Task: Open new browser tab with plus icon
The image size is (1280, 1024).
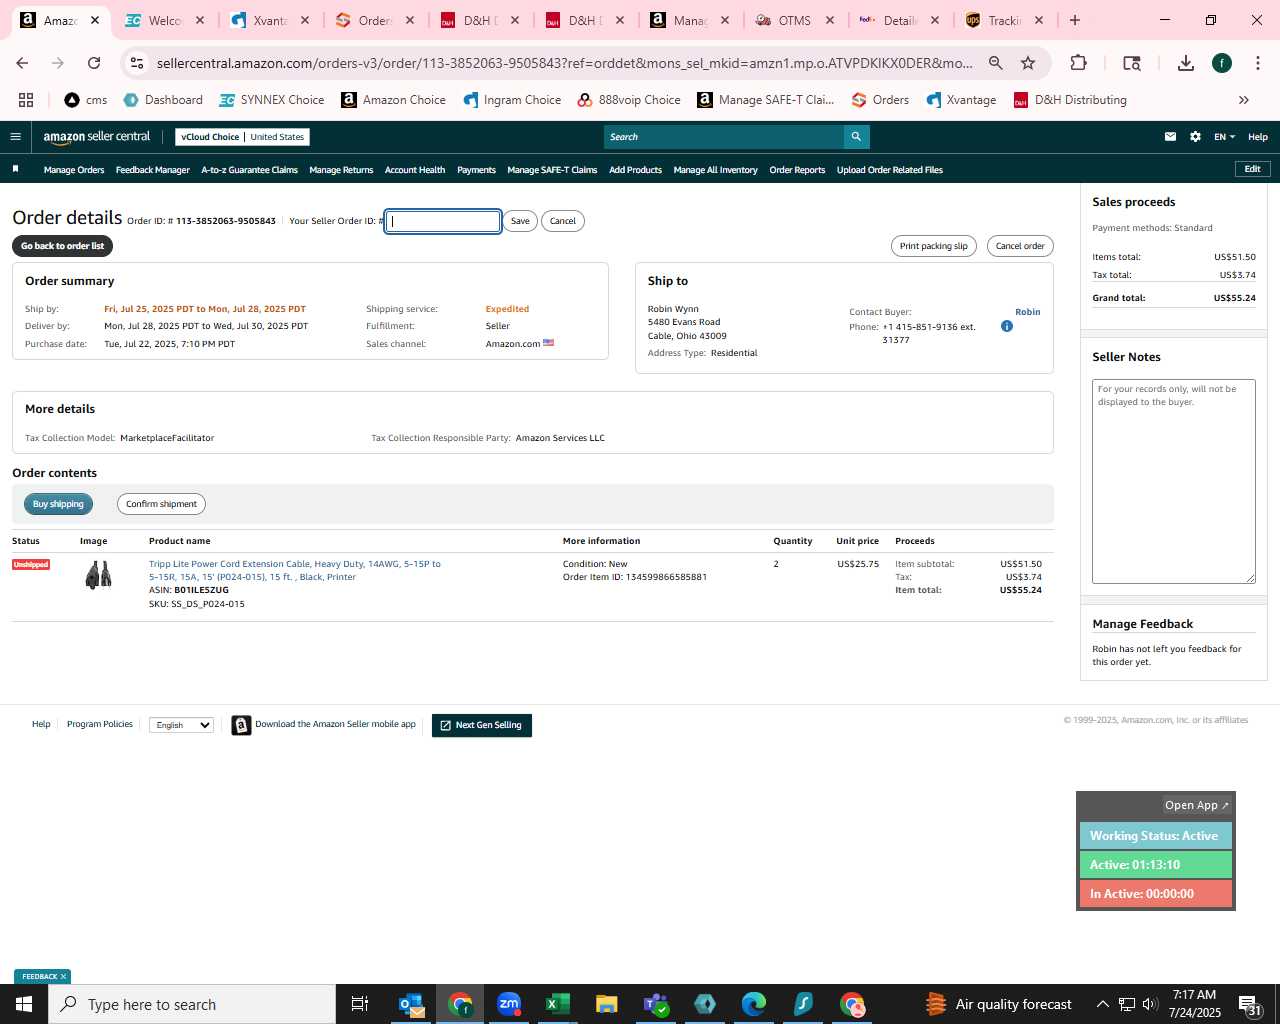Action: pyautogui.click(x=1075, y=20)
